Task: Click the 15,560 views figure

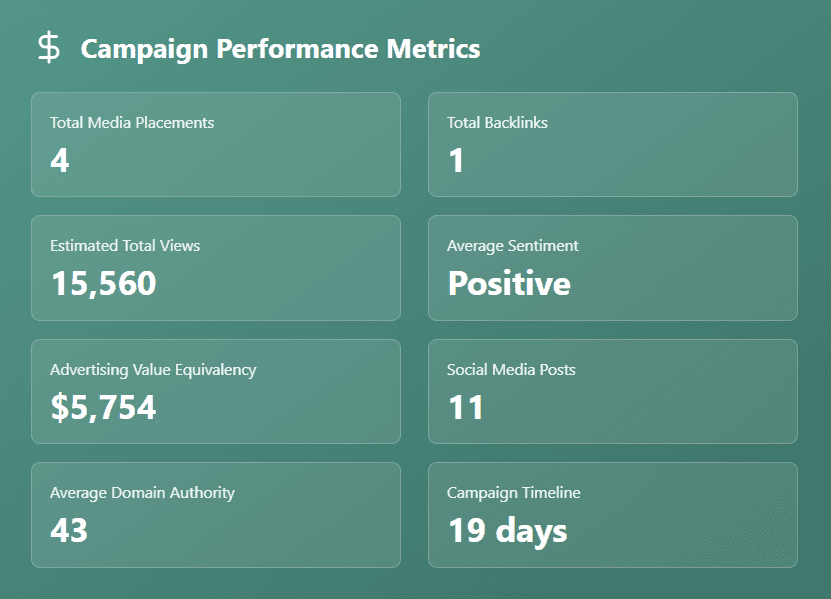Action: pos(103,284)
